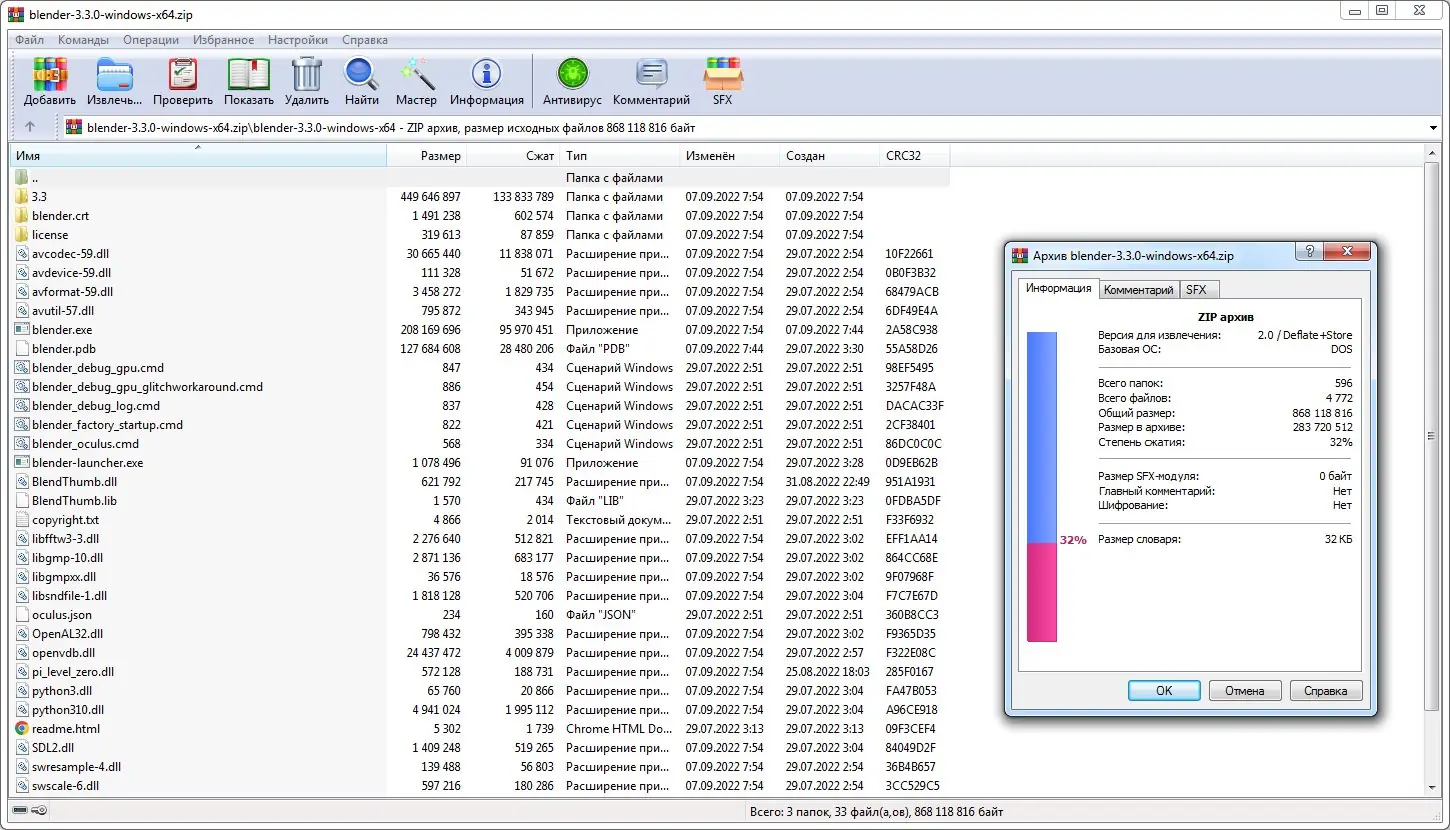Viewport: 1450px width, 830px height.
Task: Select the libfftw3-3.dll file row
Action: tap(480, 539)
